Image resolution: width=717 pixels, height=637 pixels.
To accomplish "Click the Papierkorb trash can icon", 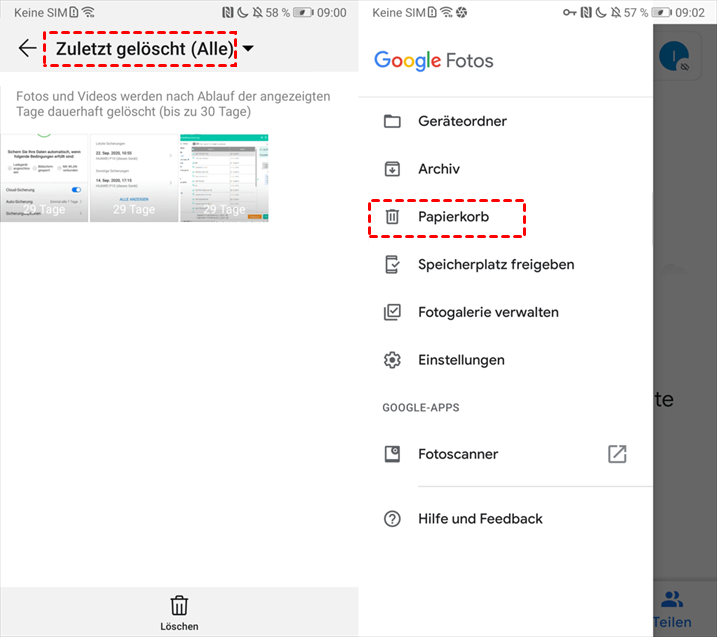I will click(392, 217).
